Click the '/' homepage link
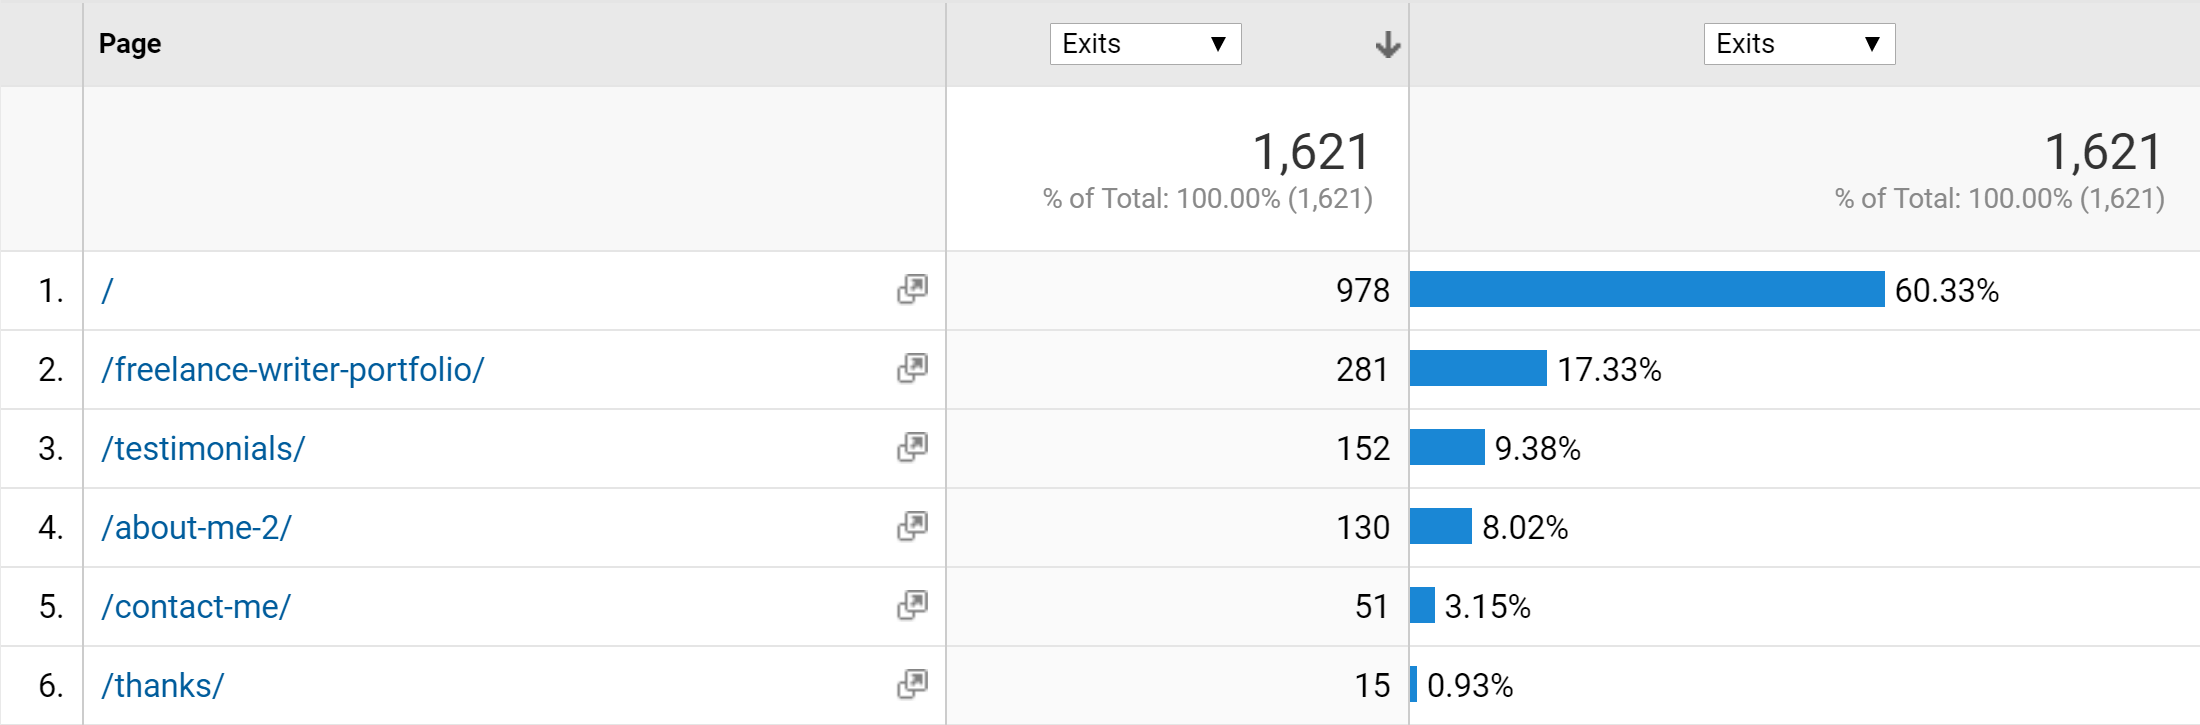Image resolution: width=2200 pixels, height=725 pixels. (x=107, y=290)
